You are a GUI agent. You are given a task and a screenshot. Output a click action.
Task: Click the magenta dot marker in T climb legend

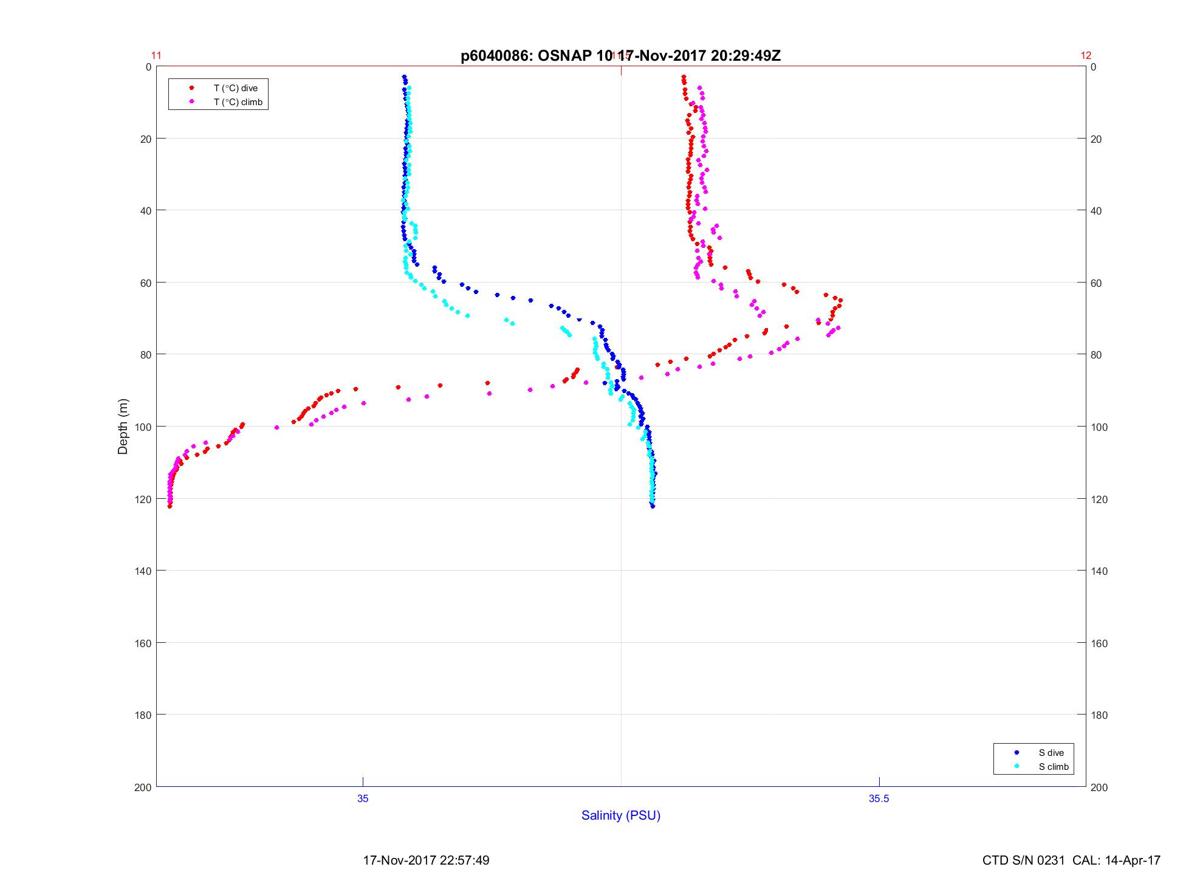coord(191,102)
